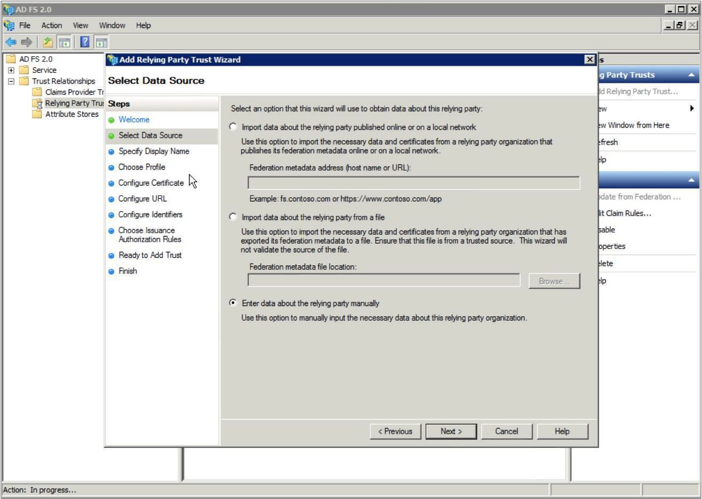This screenshot has height=499, width=702.
Task: Restore the inner MMC child window
Action: [679, 26]
